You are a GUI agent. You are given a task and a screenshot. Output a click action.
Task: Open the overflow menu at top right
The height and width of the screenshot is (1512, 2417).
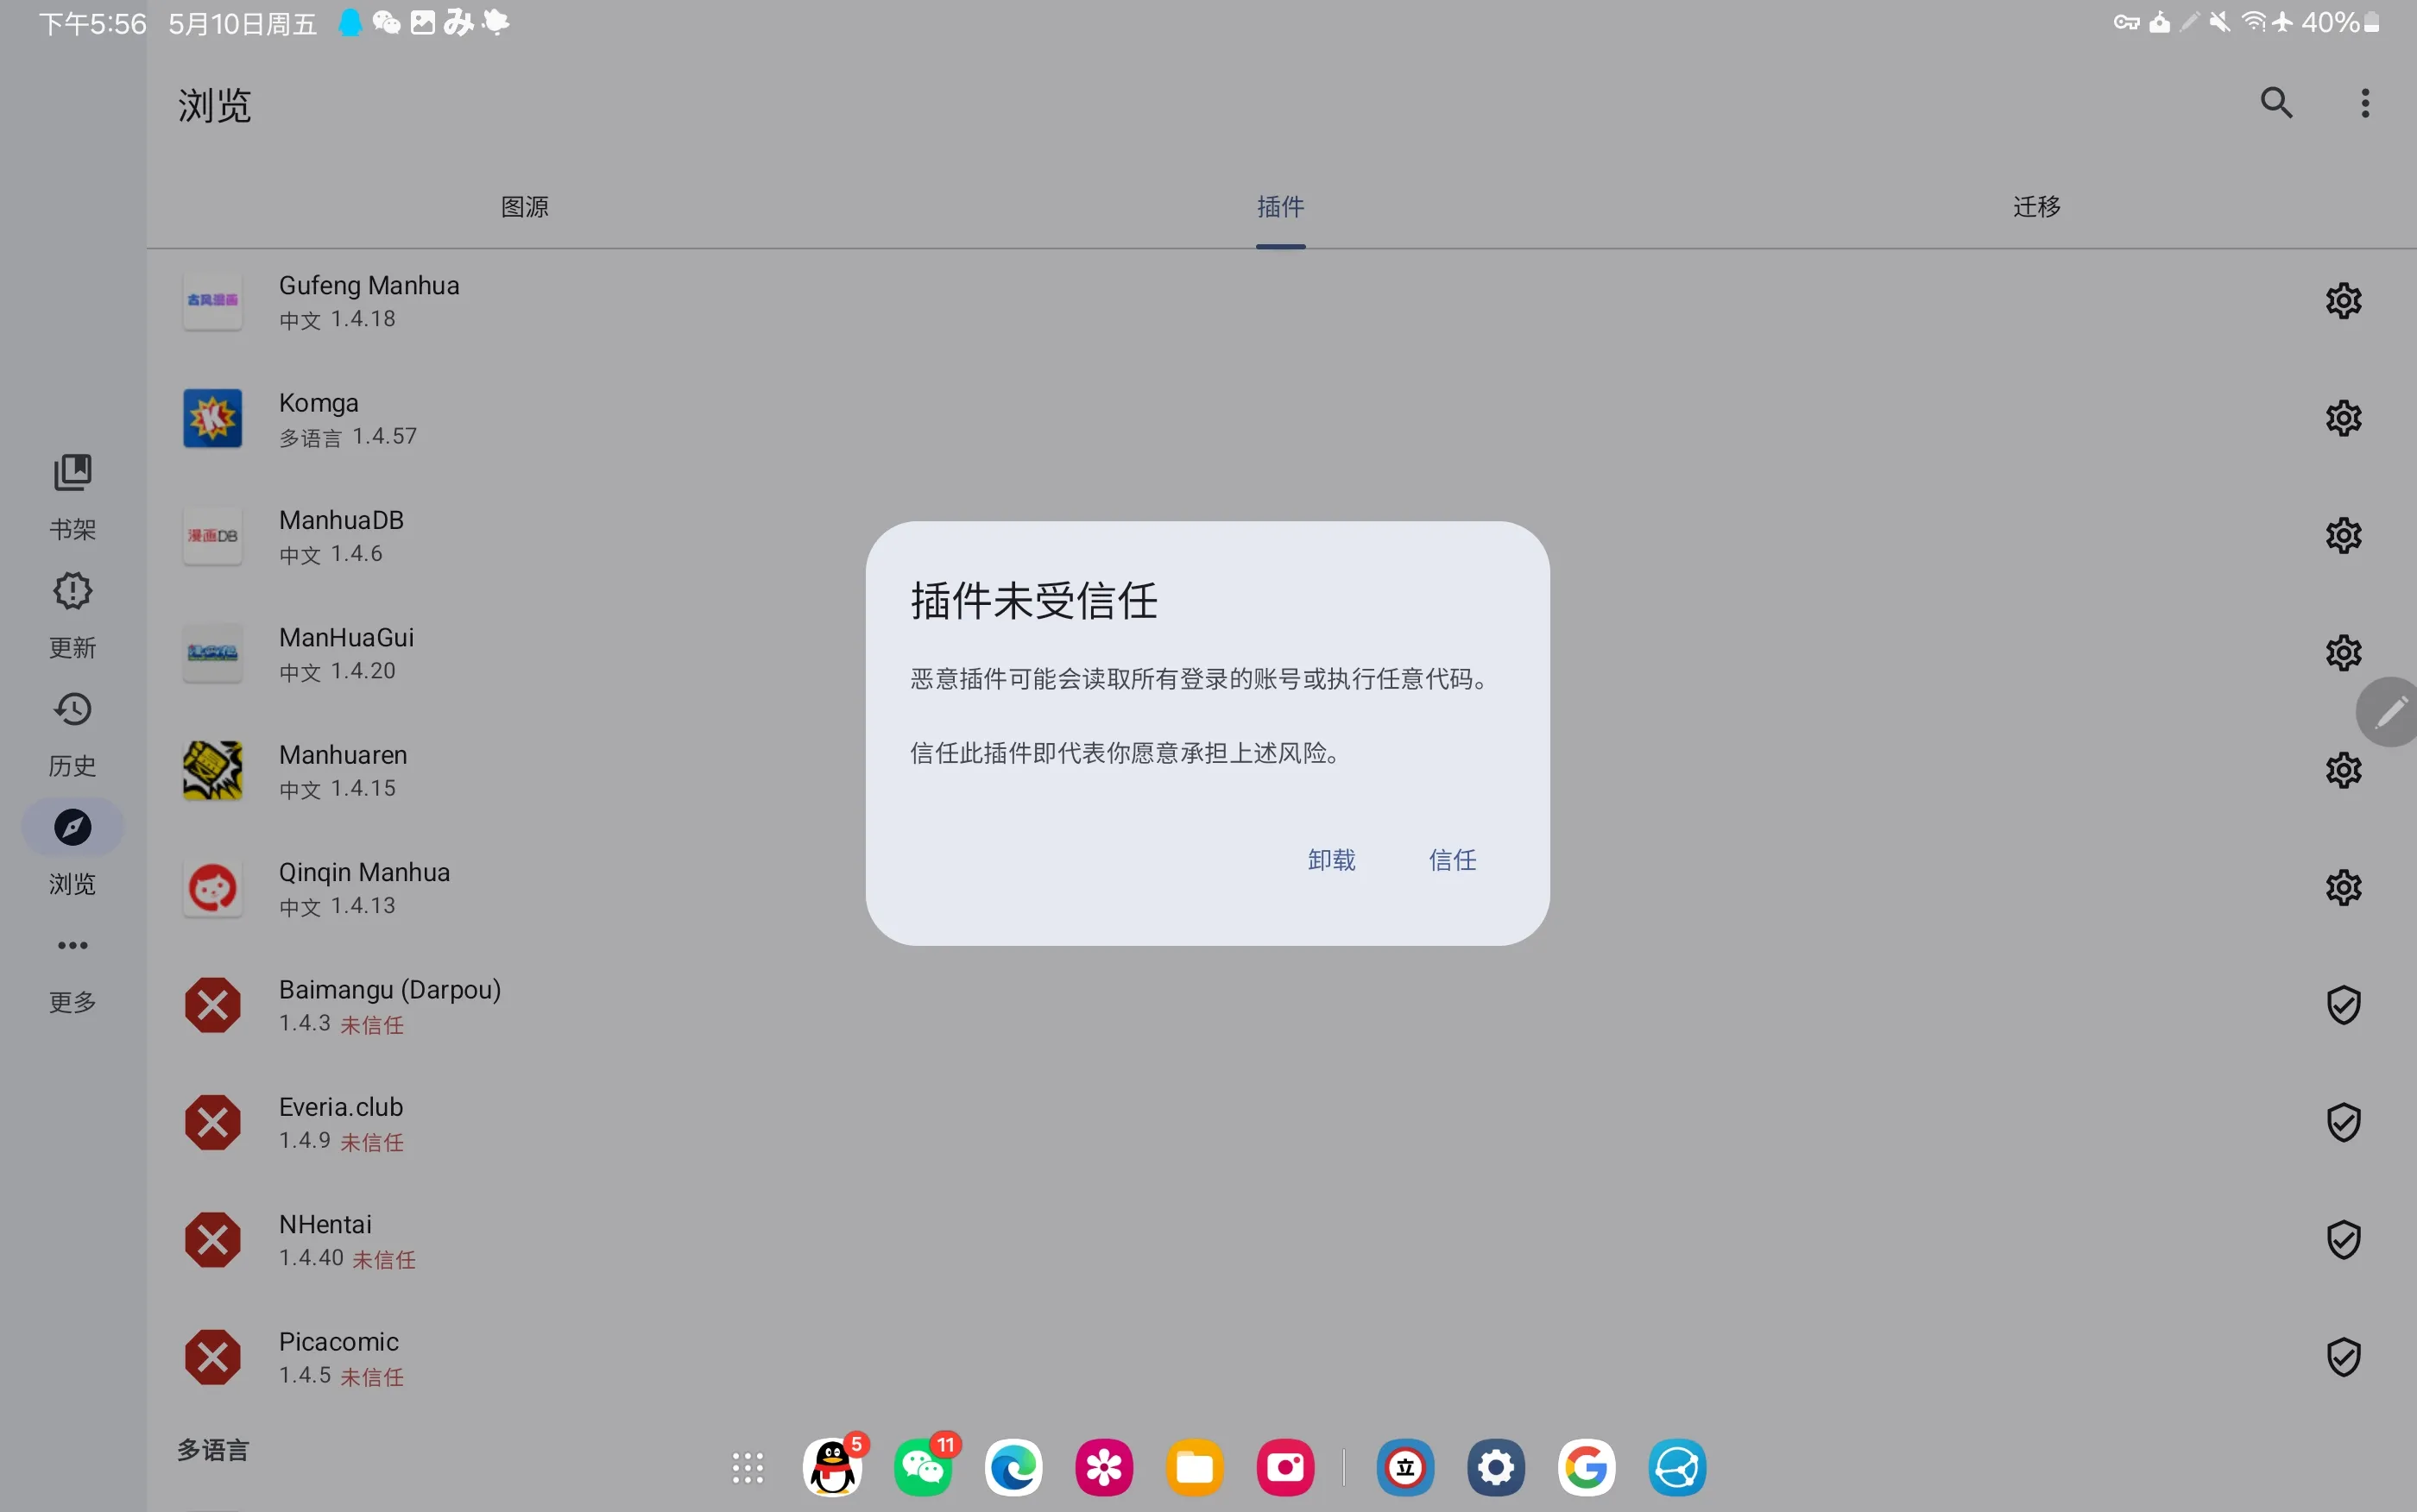click(x=2365, y=103)
